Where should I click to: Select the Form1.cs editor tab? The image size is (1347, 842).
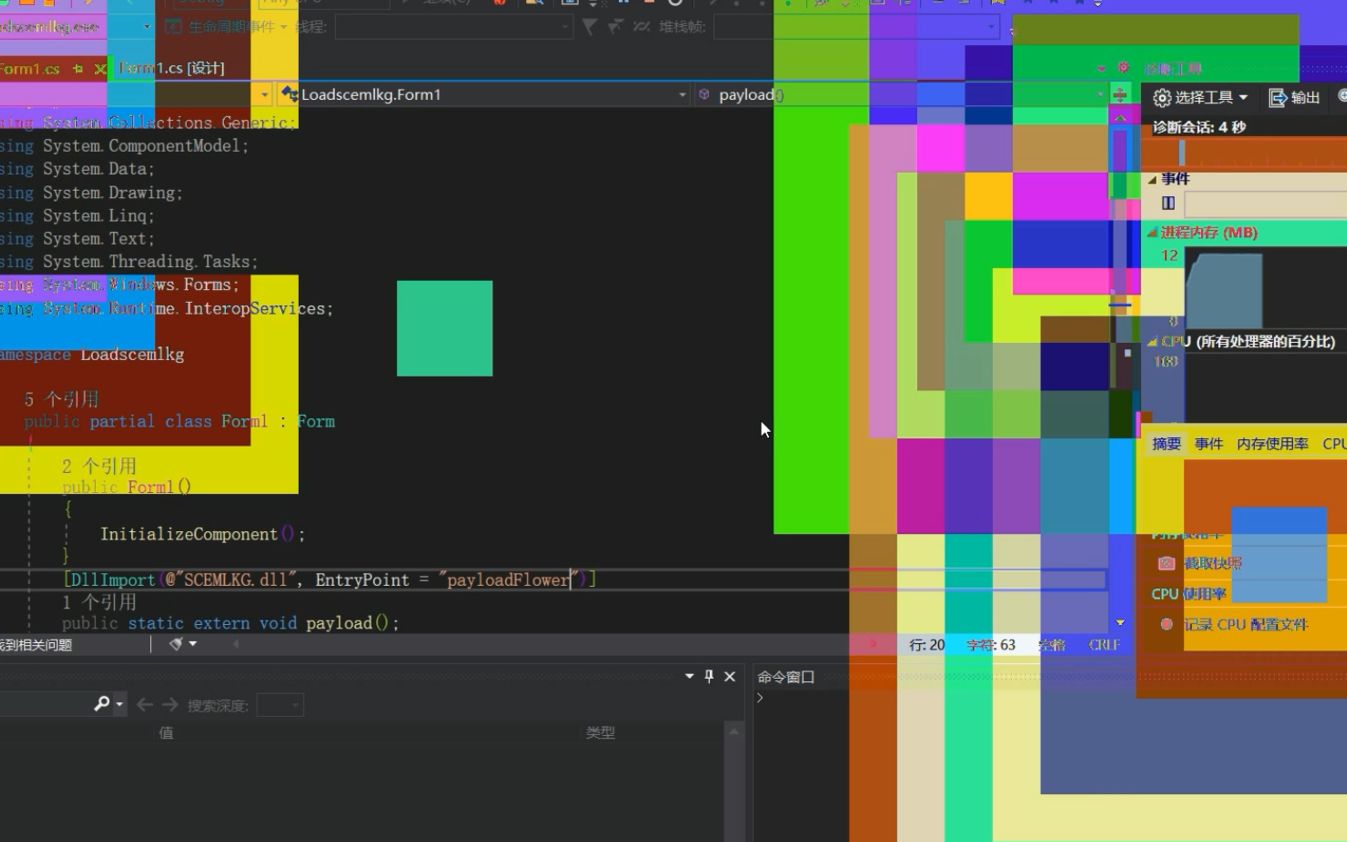[30, 69]
